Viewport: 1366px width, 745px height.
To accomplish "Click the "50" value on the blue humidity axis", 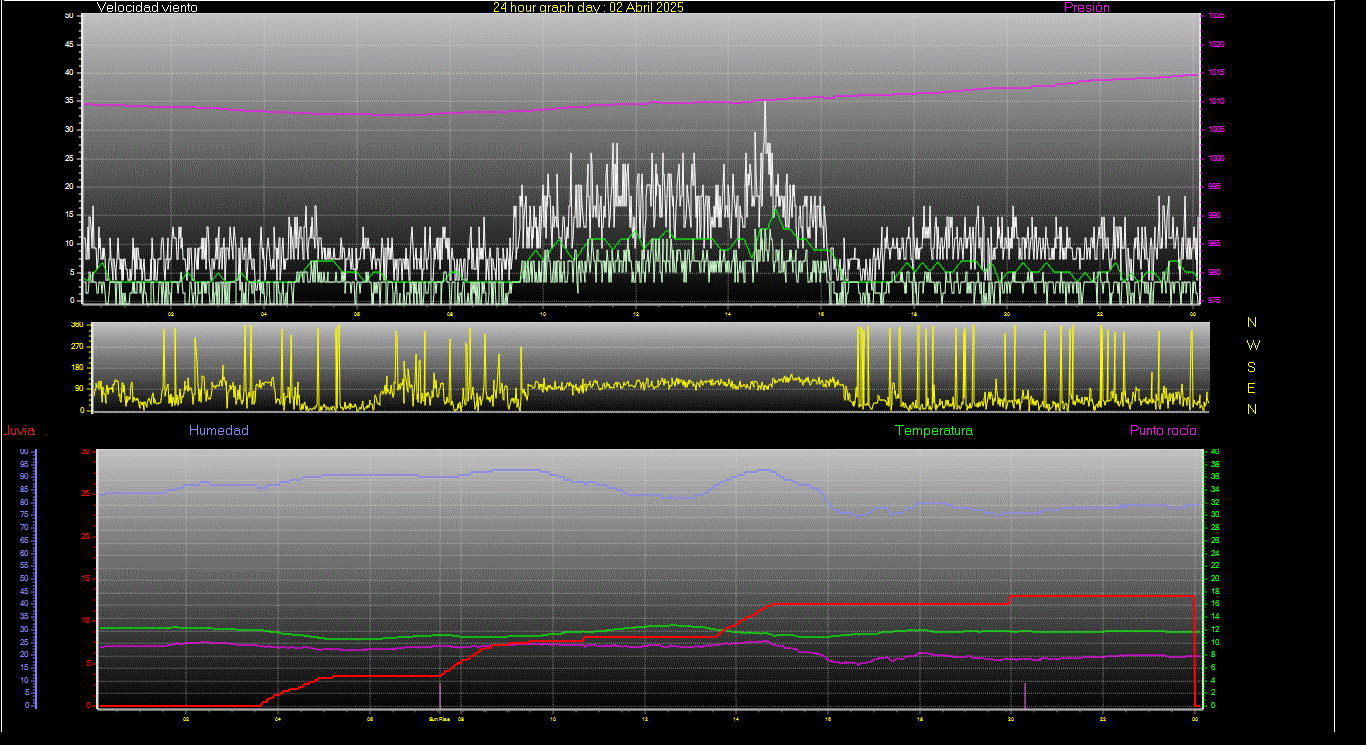I will pos(24,578).
